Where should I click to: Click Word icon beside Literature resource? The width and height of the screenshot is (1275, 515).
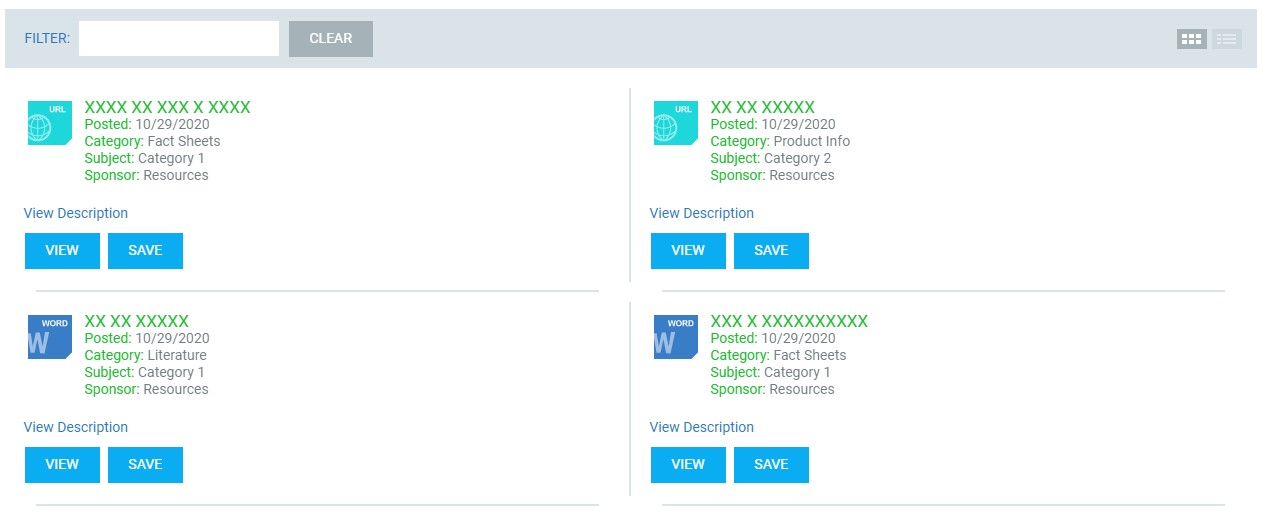pyautogui.click(x=50, y=337)
